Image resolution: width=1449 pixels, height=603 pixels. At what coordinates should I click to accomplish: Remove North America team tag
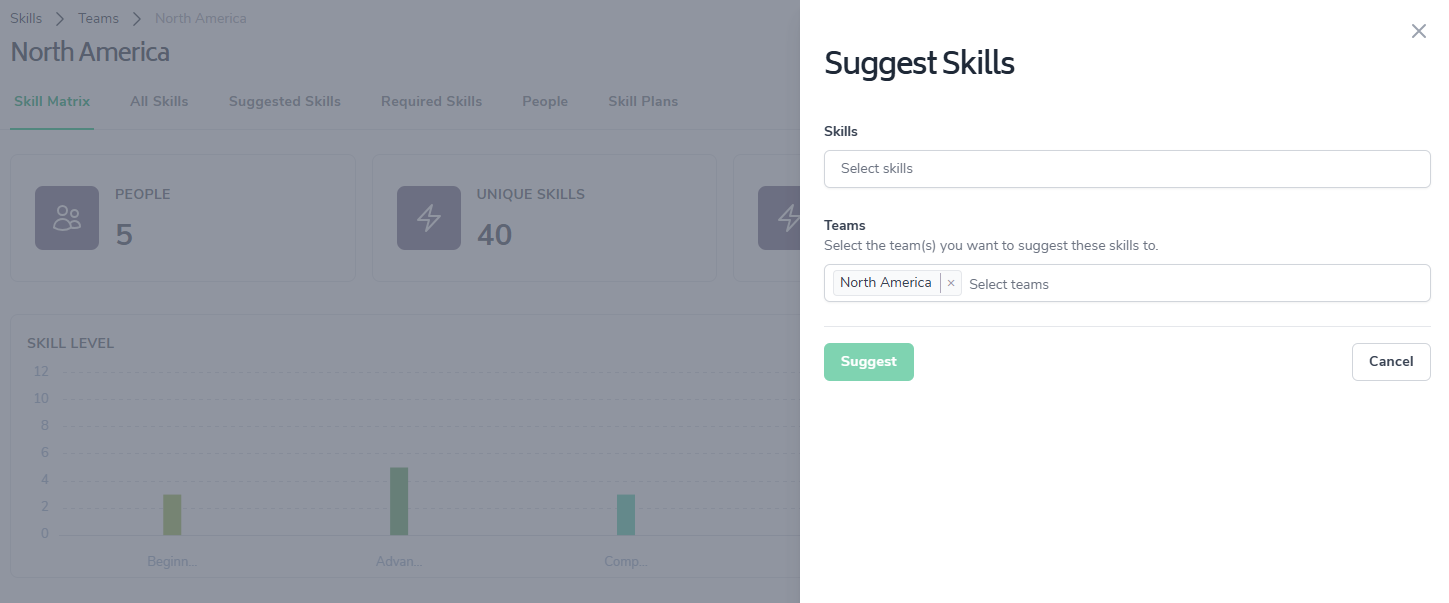tap(951, 283)
